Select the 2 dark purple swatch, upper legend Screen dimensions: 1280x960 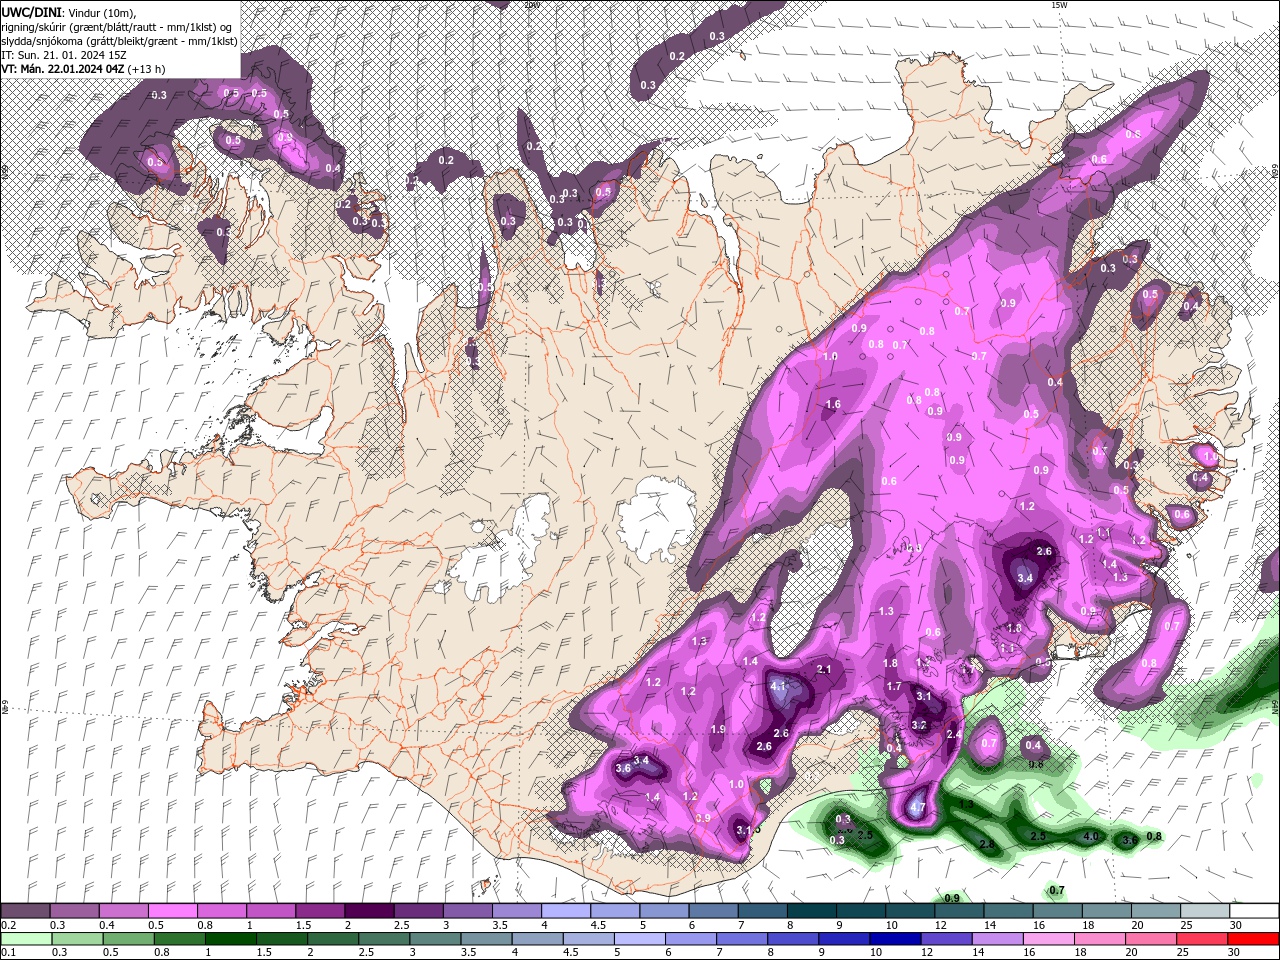pos(368,911)
